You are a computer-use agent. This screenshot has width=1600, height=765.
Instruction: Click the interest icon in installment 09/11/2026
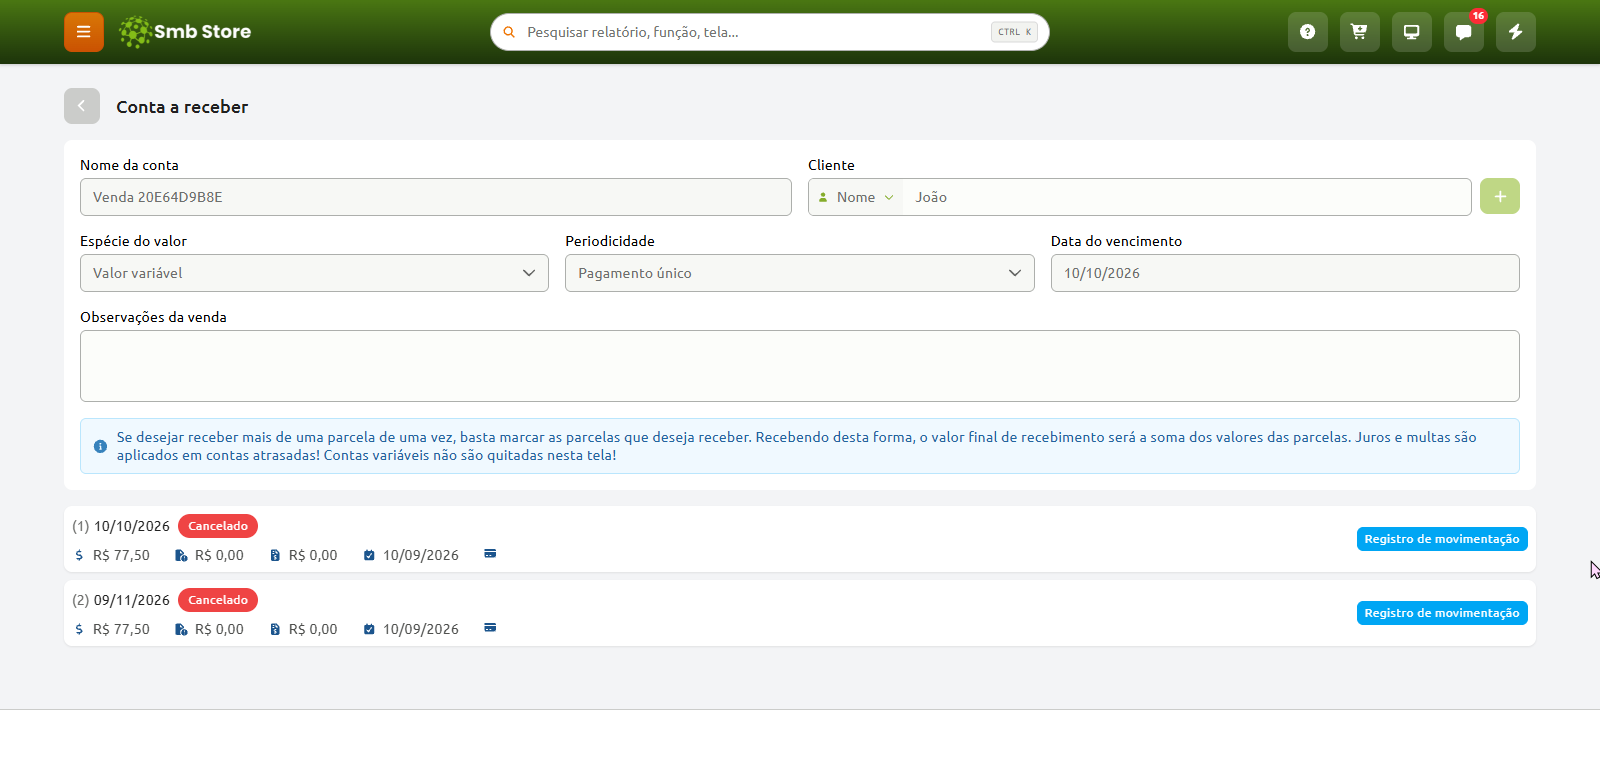pos(275,629)
